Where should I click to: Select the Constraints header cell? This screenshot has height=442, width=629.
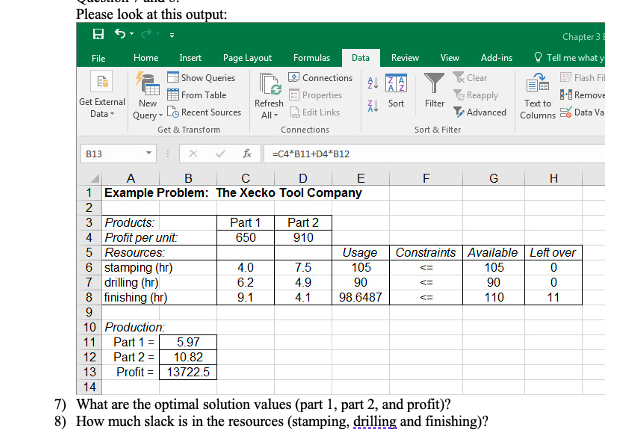click(x=426, y=253)
